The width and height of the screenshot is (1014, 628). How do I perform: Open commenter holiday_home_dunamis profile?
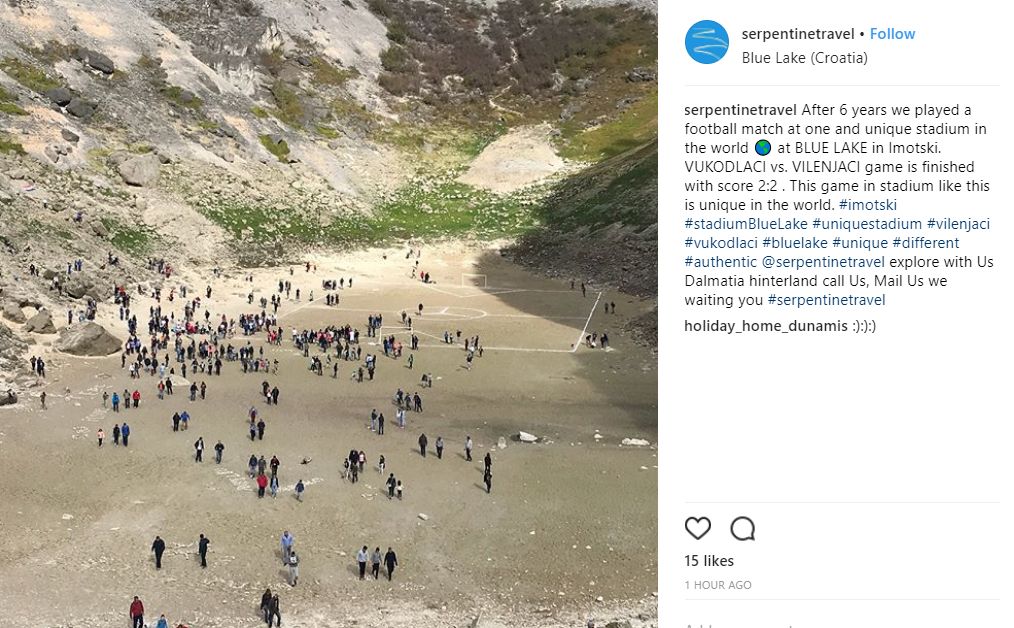766,325
